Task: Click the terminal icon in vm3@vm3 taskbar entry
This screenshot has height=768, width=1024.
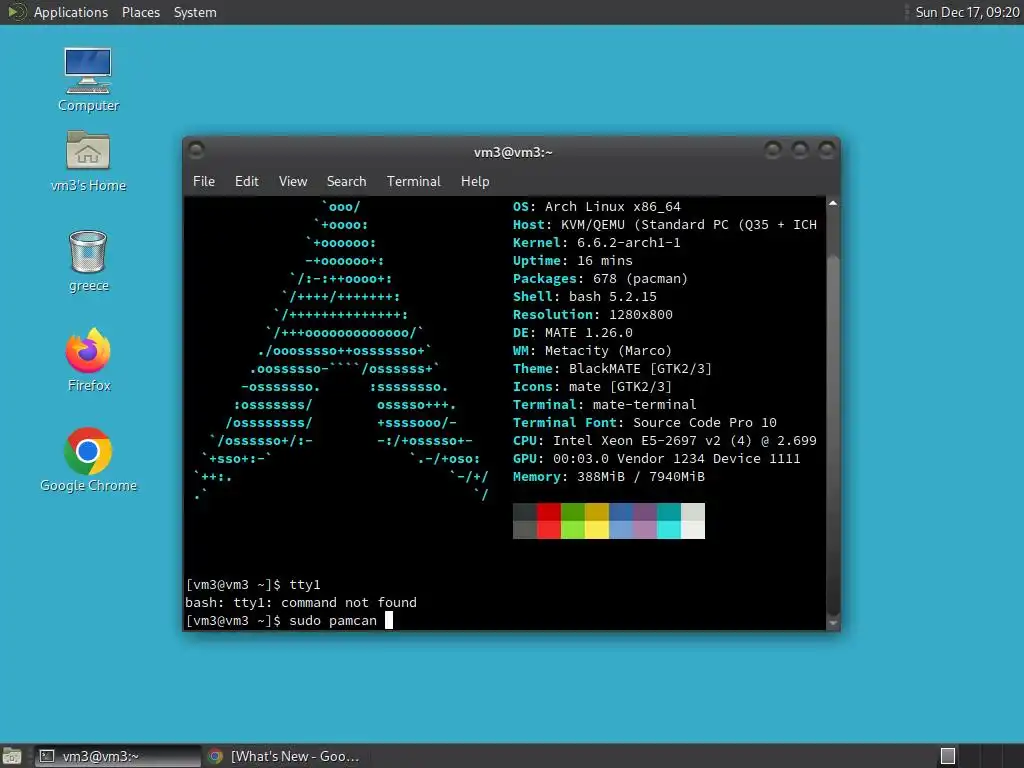Action: (x=47, y=756)
